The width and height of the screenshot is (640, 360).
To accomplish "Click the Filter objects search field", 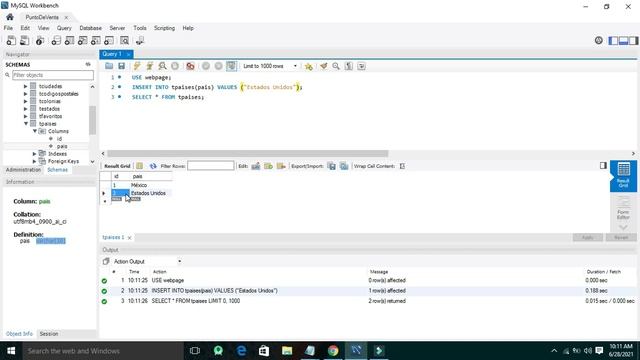I will [53, 75].
